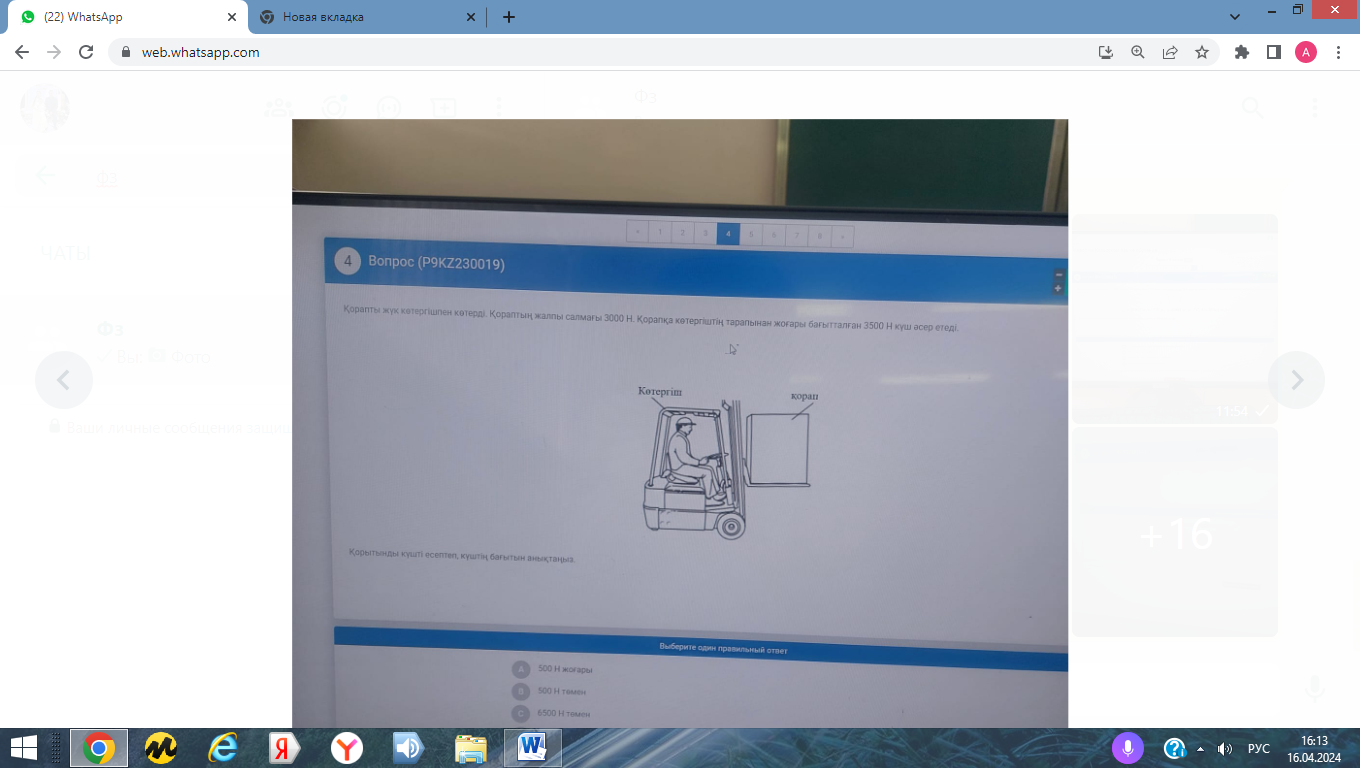The image size is (1360, 768).
Task: Close the Новая вкладка tab
Action: (x=471, y=17)
